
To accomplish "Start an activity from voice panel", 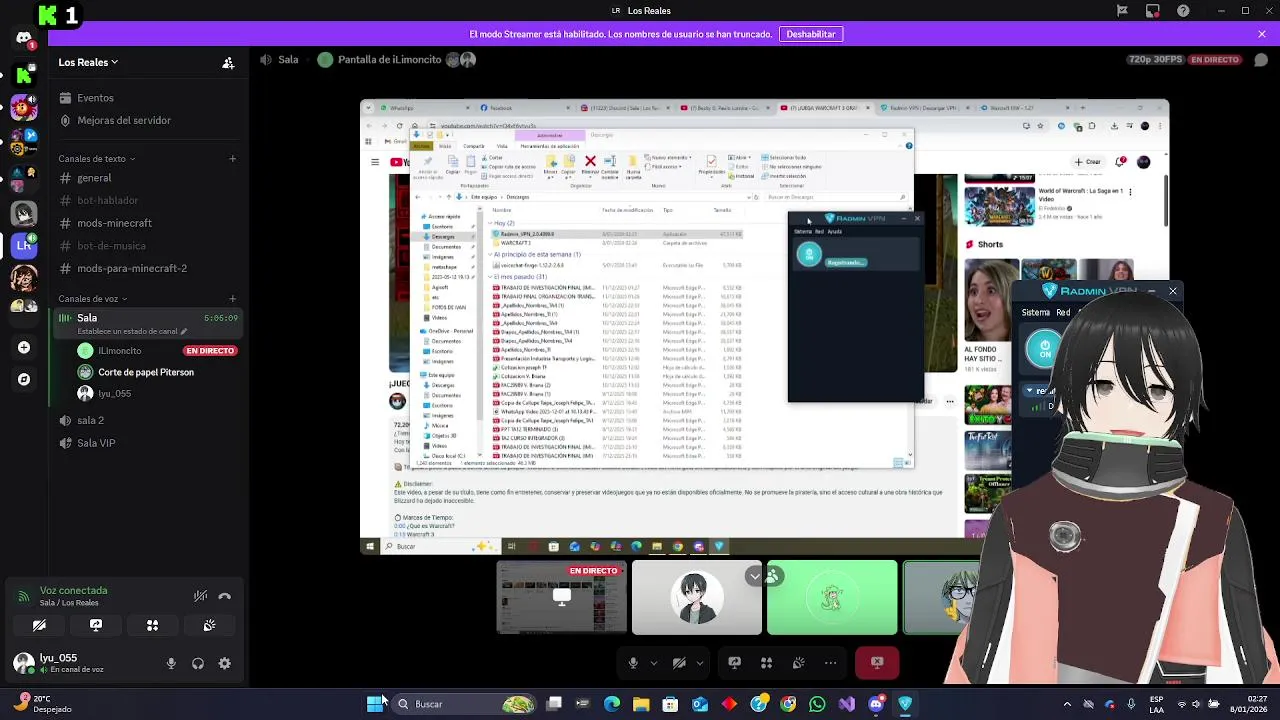I will point(153,625).
